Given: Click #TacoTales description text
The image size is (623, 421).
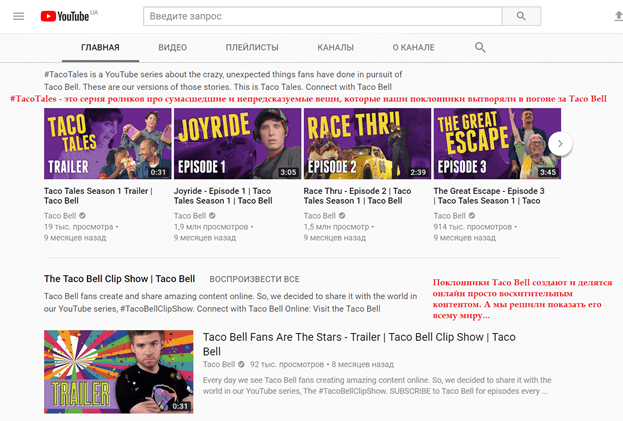Looking at the screenshot, I should [223, 81].
